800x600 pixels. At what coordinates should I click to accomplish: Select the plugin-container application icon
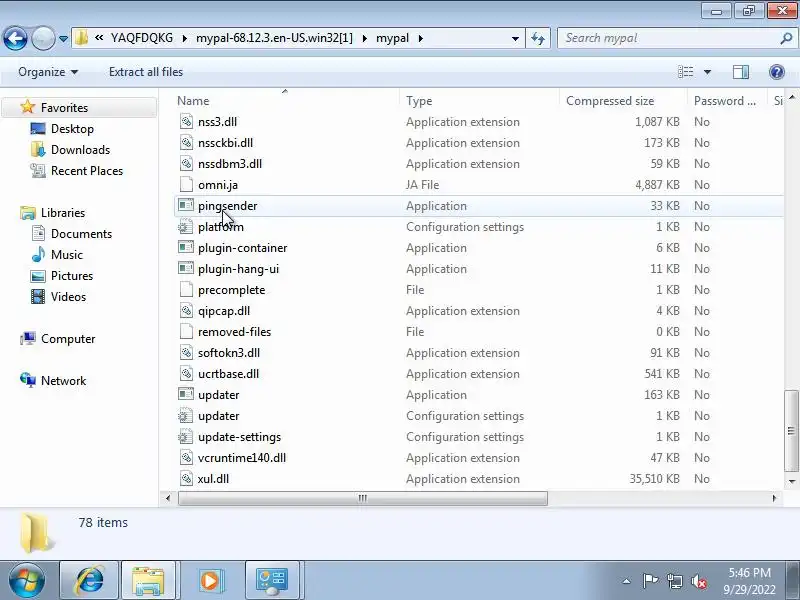(186, 247)
